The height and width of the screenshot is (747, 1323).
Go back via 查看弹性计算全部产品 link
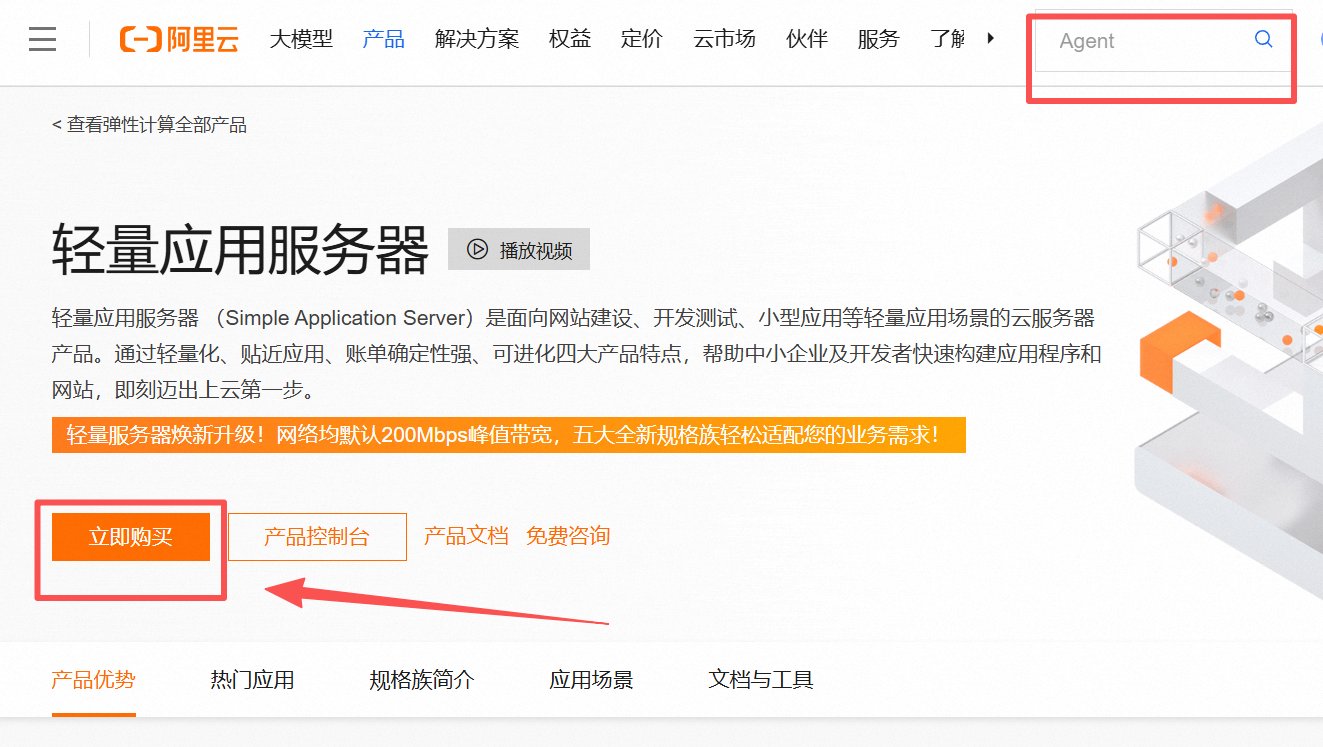(149, 125)
